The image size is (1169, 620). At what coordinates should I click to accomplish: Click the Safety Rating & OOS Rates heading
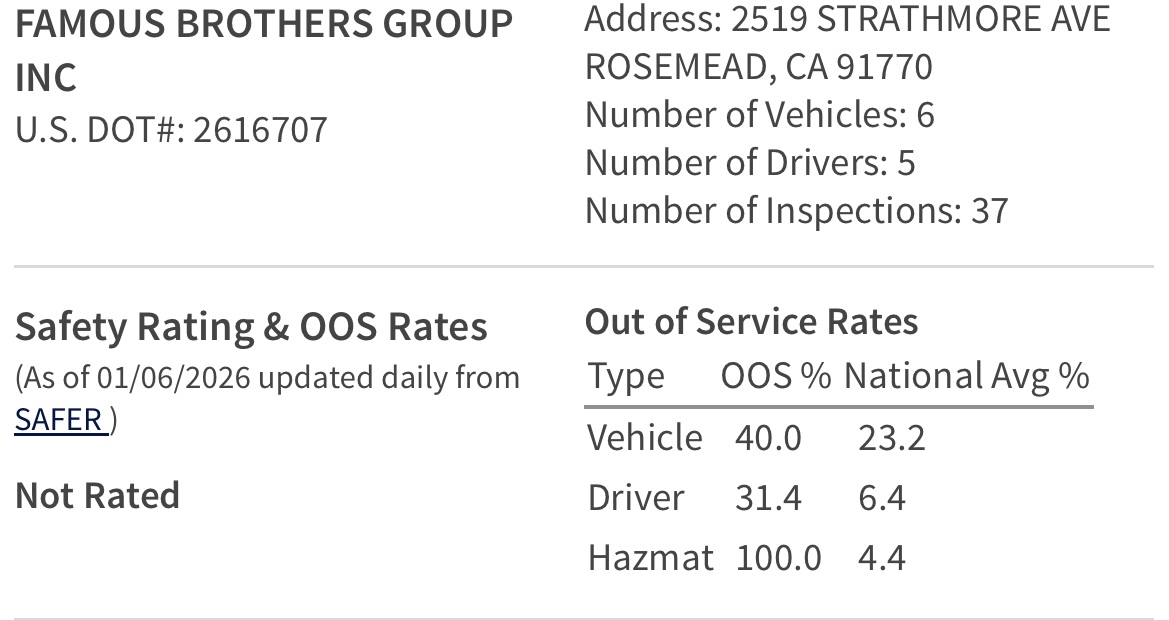(251, 327)
